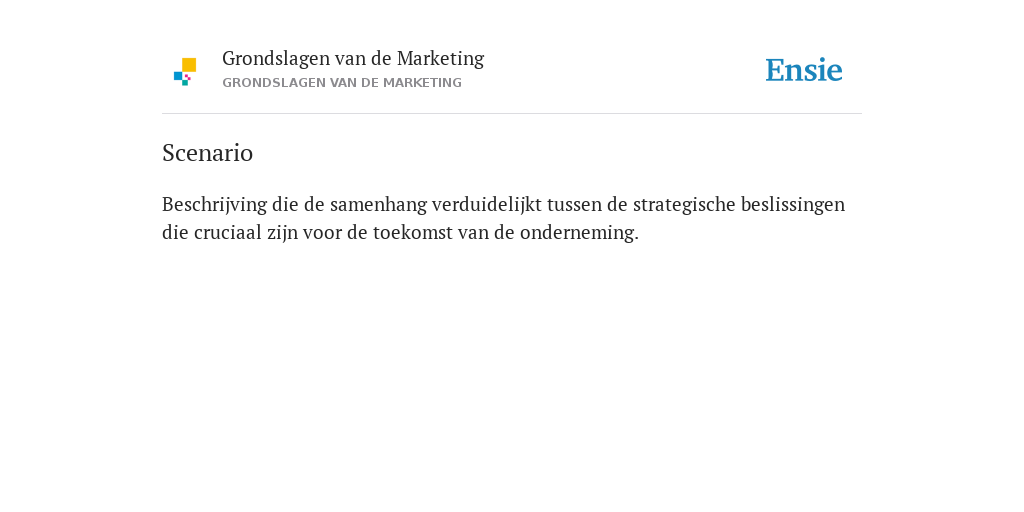
Task: Click the word voor in the second line
Action: [x=322, y=232]
